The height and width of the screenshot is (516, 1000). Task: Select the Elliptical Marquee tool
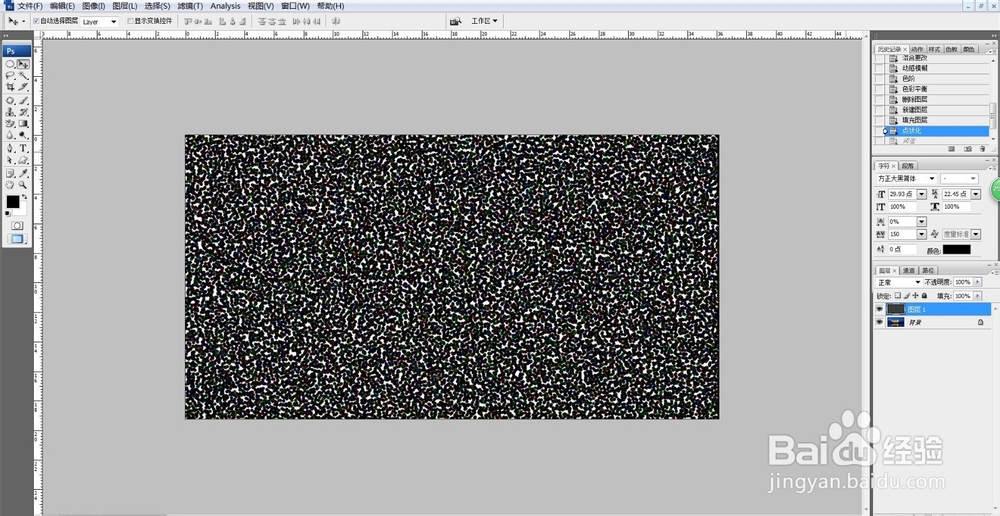point(10,64)
